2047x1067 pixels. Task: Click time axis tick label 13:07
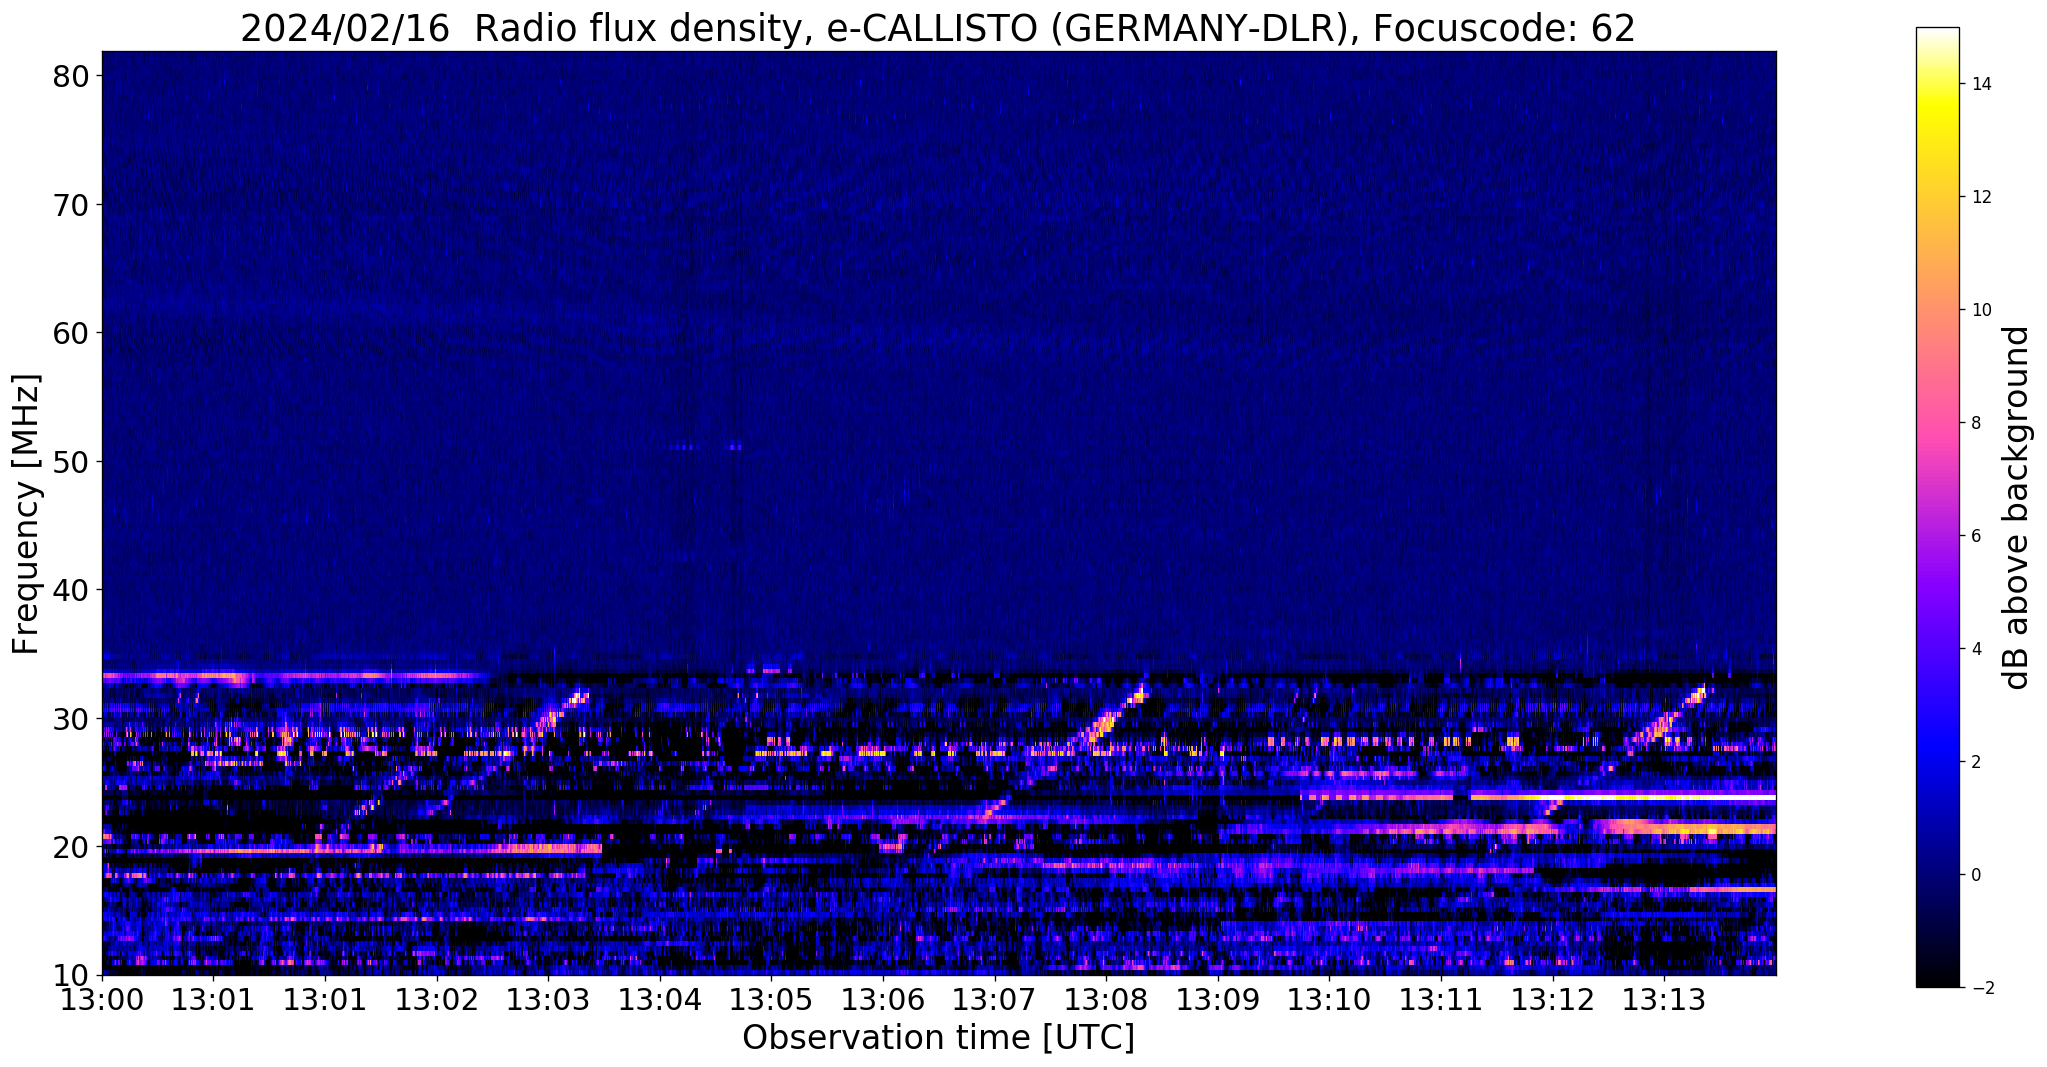(x=995, y=999)
